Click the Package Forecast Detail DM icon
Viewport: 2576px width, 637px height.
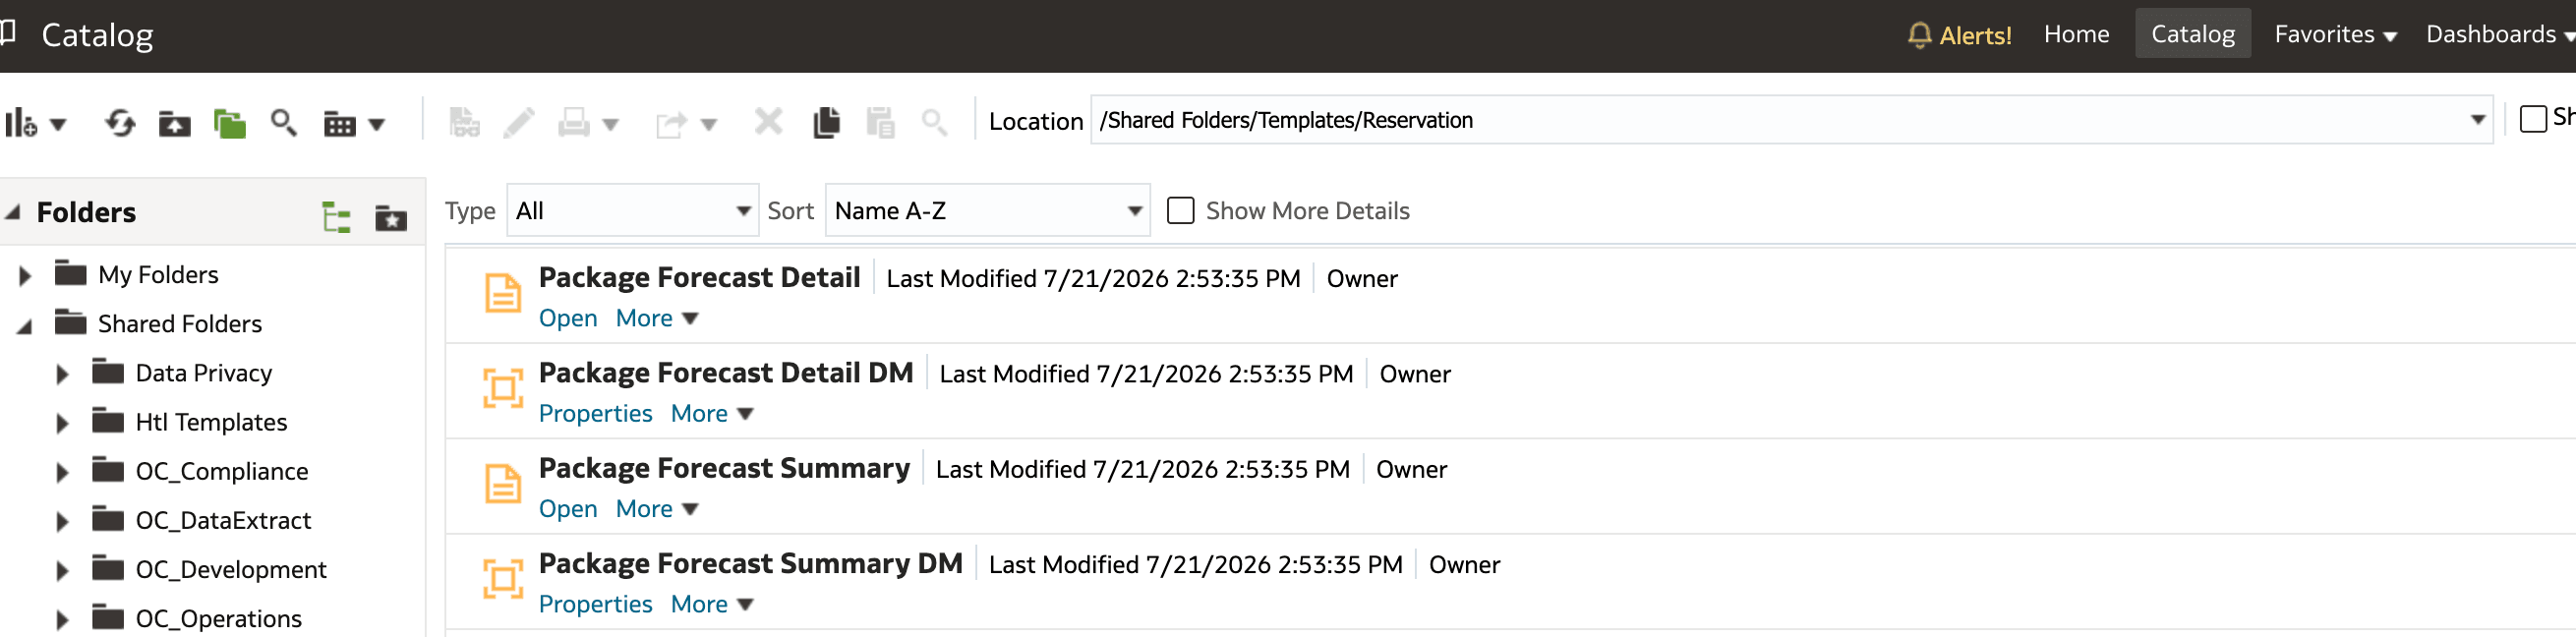pyautogui.click(x=503, y=388)
